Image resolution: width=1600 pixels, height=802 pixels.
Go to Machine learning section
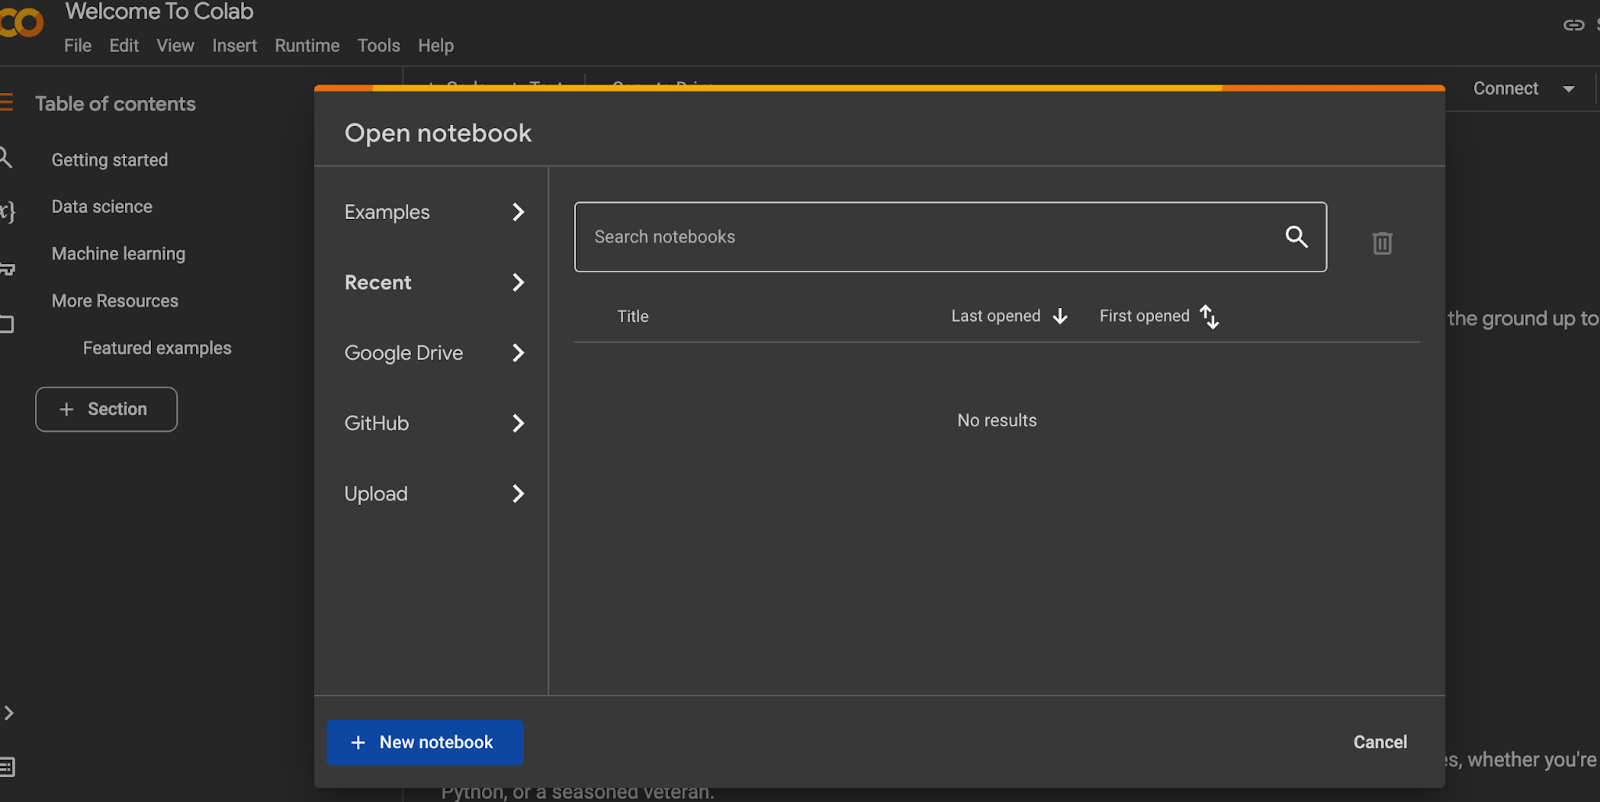pos(118,254)
